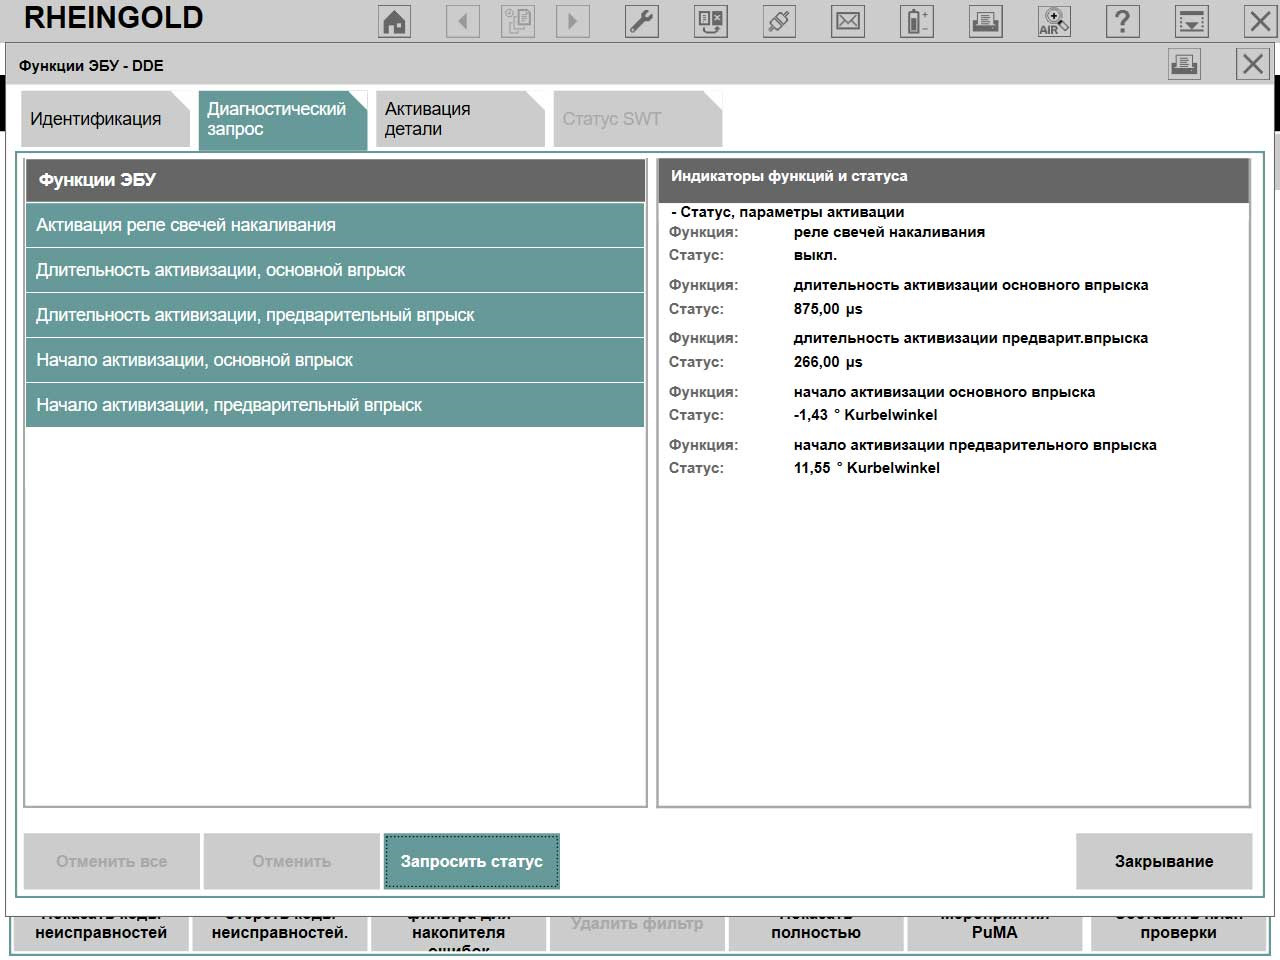Click the составить план проверки button
Screen dimensions: 1280x960
pyautogui.click(x=1178, y=933)
